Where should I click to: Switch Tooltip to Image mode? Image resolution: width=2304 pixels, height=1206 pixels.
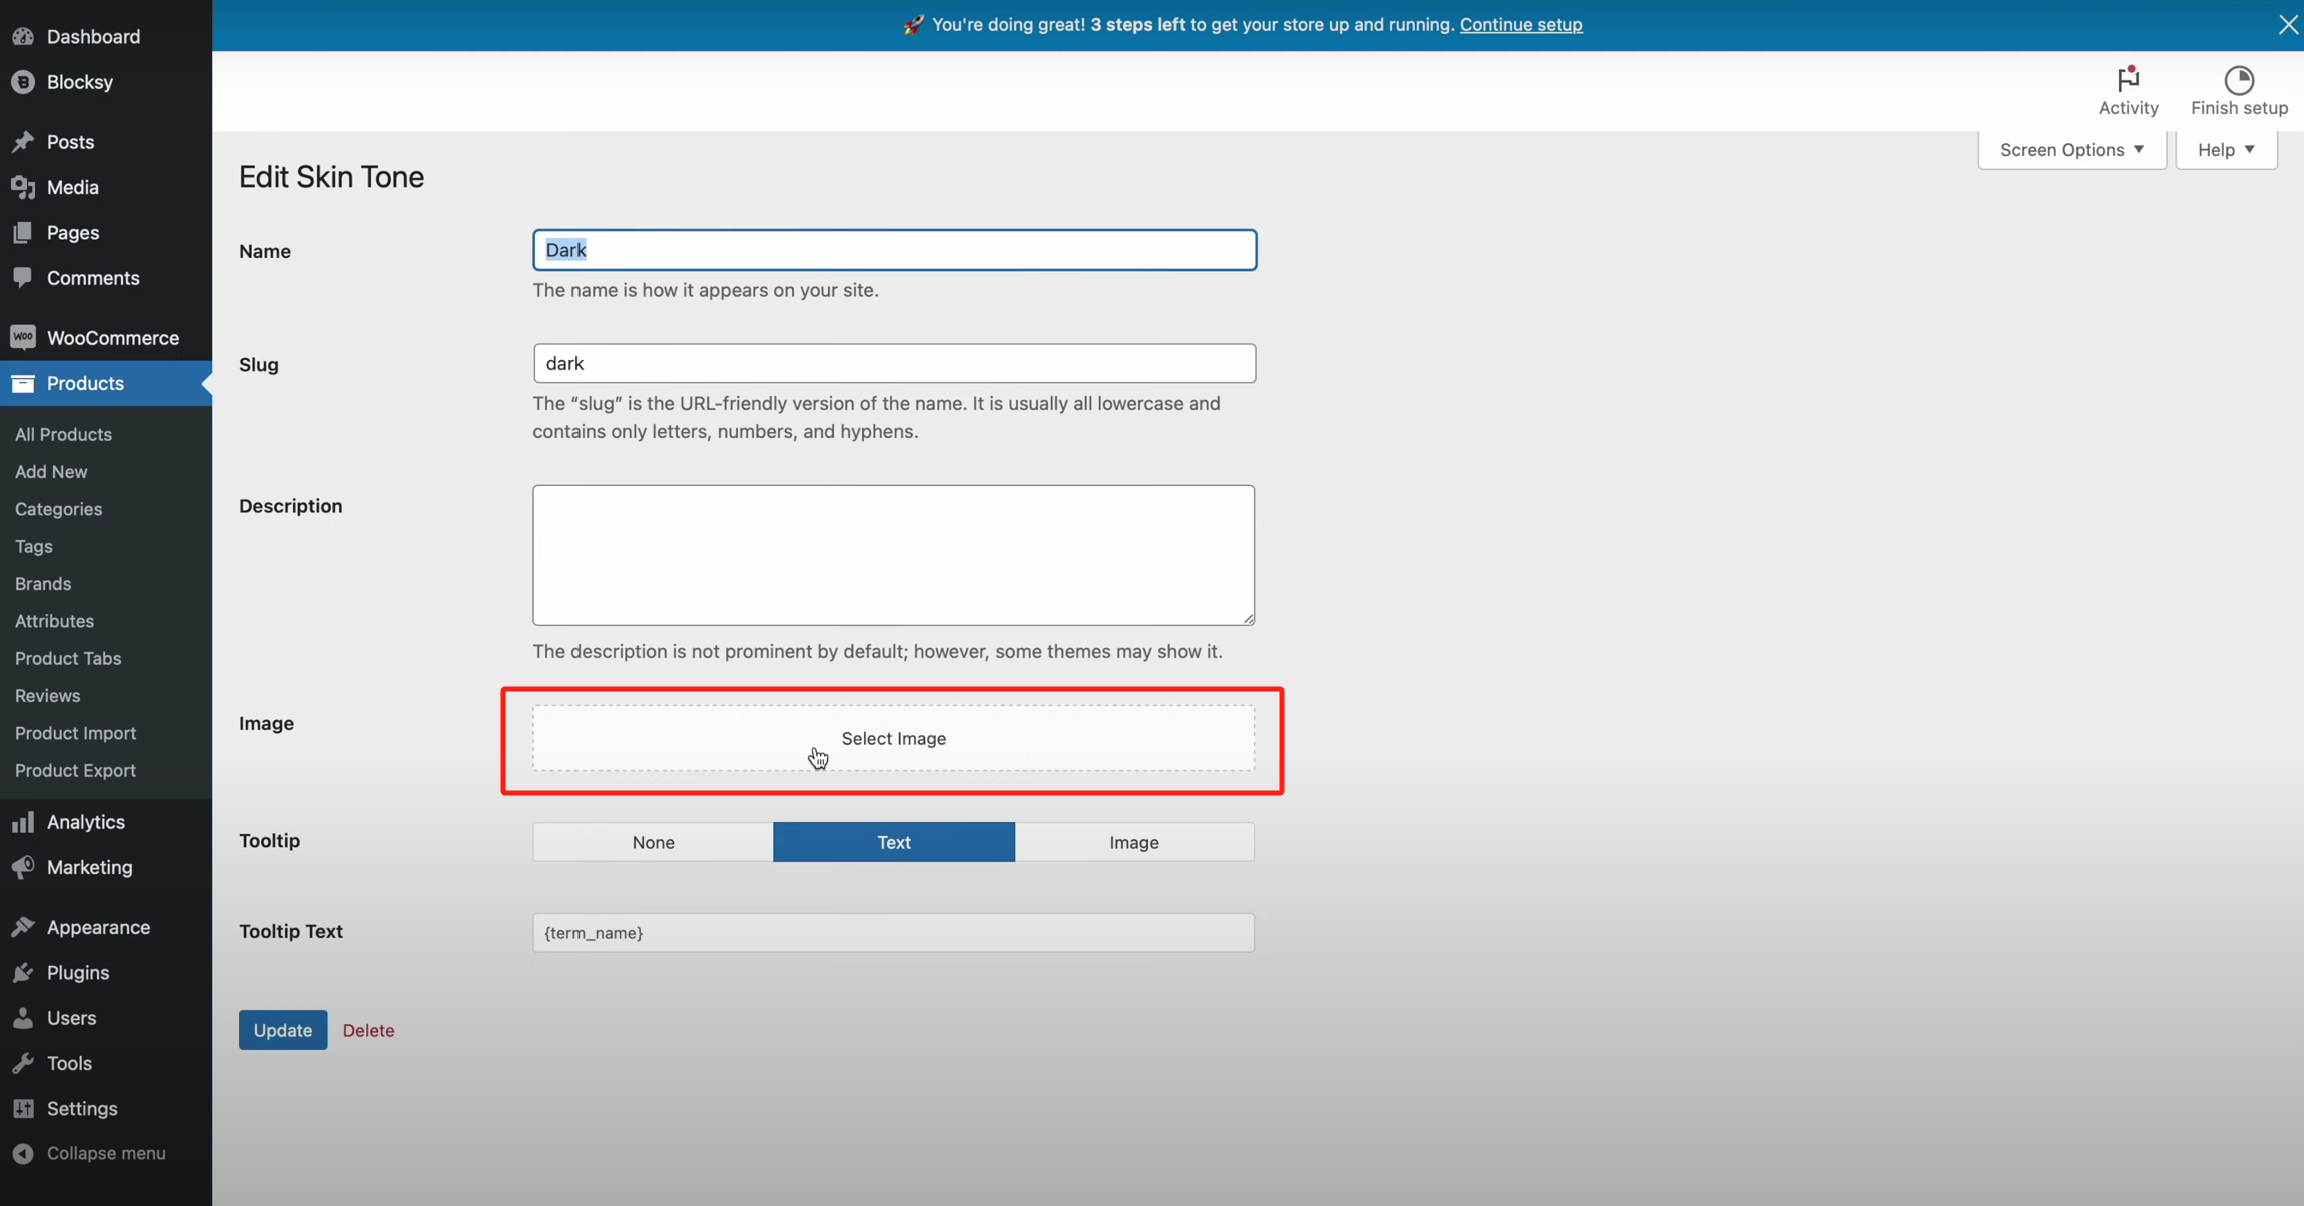[1134, 841]
